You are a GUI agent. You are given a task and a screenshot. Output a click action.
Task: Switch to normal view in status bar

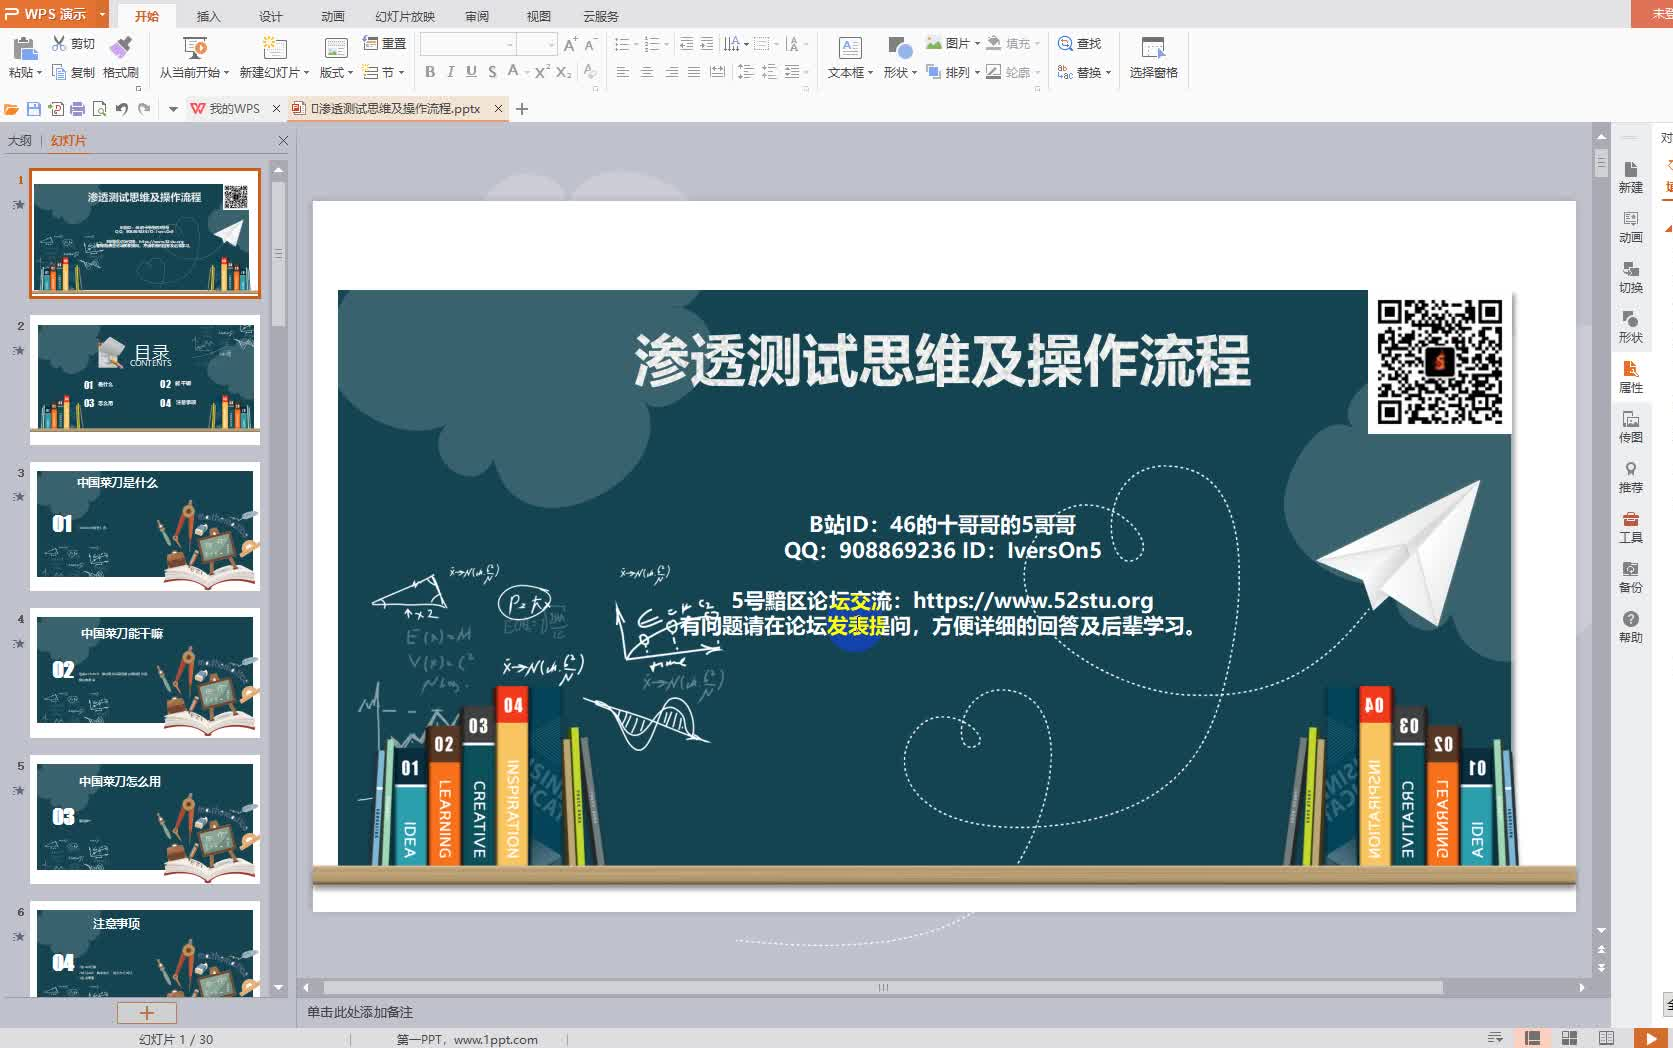1531,1038
